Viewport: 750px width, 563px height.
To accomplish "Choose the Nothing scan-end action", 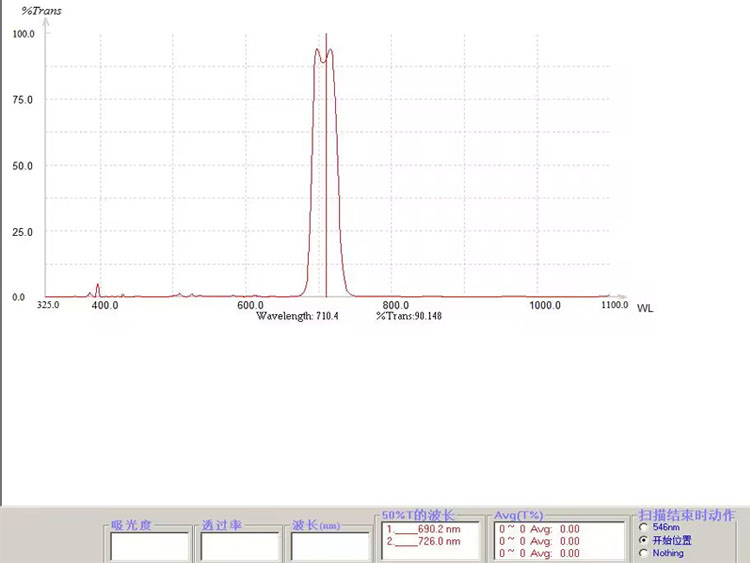I will (644, 553).
